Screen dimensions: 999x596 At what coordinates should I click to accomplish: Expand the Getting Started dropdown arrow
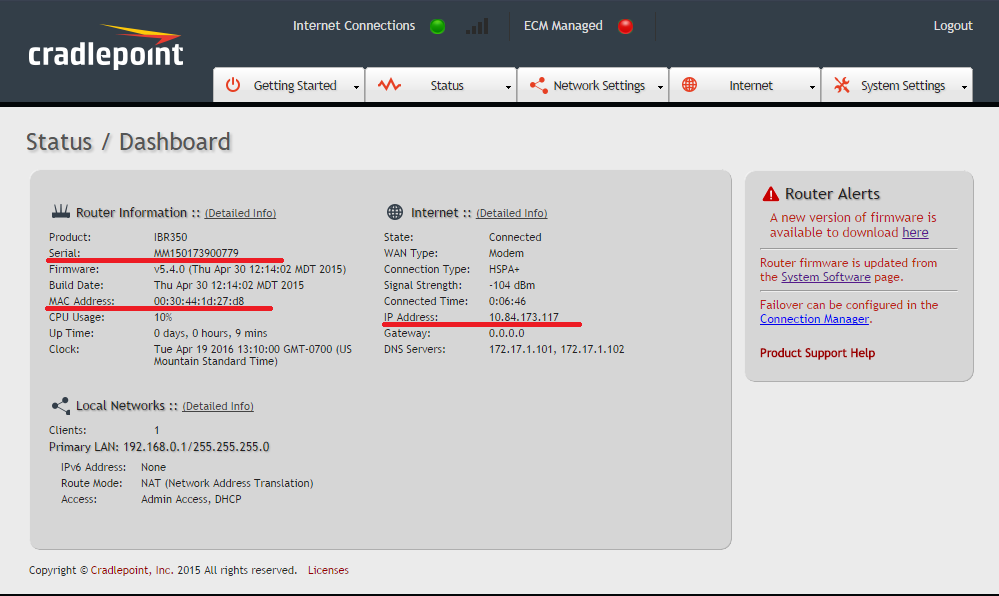coord(356,87)
